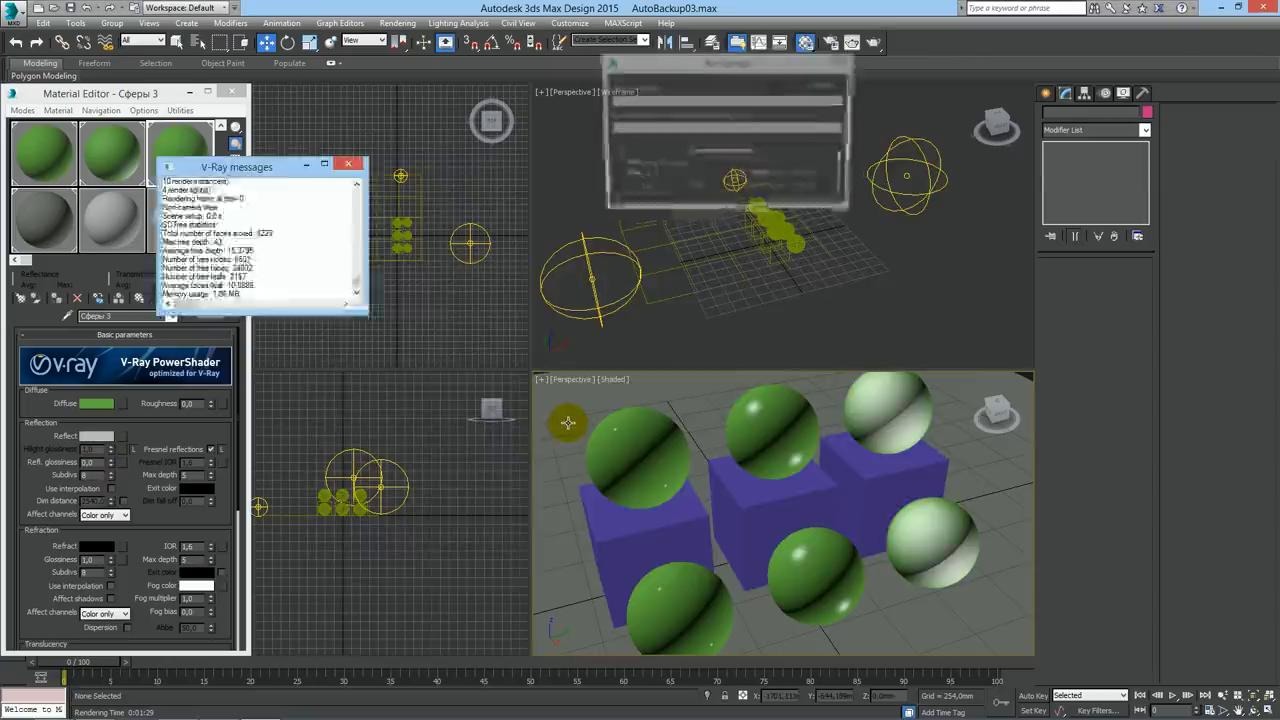Click the Polygon Modeling ribbon panel label

pyautogui.click(x=44, y=76)
